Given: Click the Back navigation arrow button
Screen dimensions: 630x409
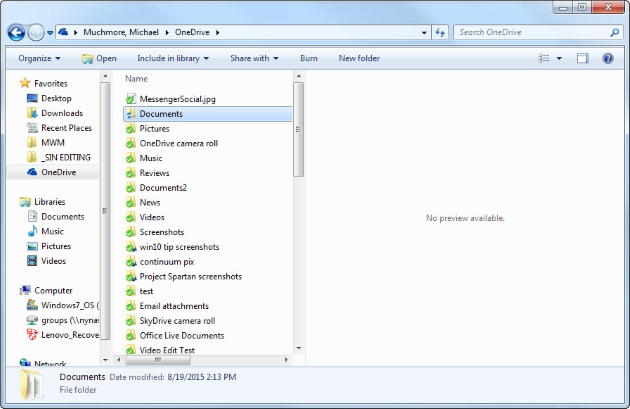Looking at the screenshot, I should (x=16, y=33).
